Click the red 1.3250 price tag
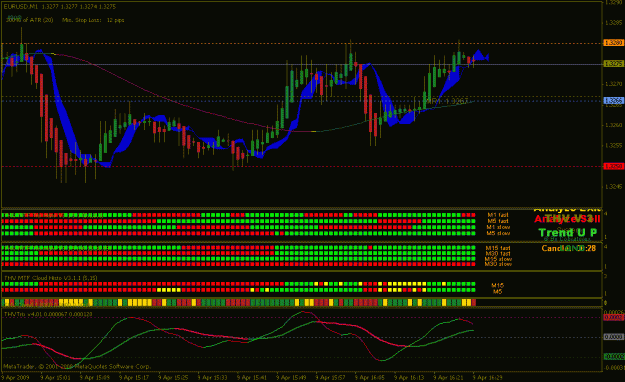The height and width of the screenshot is (382, 625). (614, 166)
